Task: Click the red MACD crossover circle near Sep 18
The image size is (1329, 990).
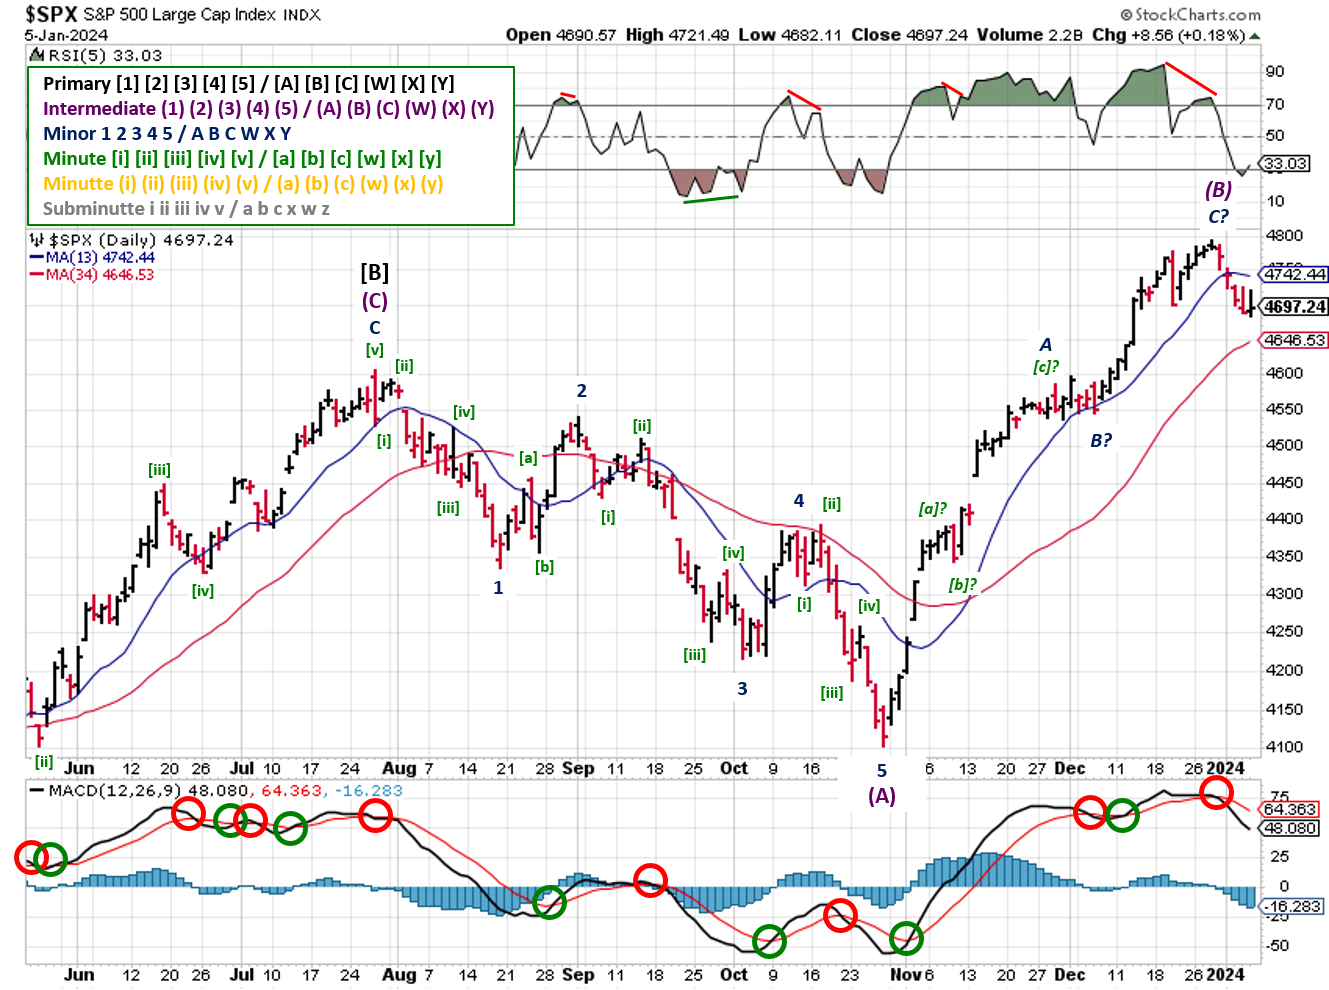Action: pyautogui.click(x=651, y=879)
